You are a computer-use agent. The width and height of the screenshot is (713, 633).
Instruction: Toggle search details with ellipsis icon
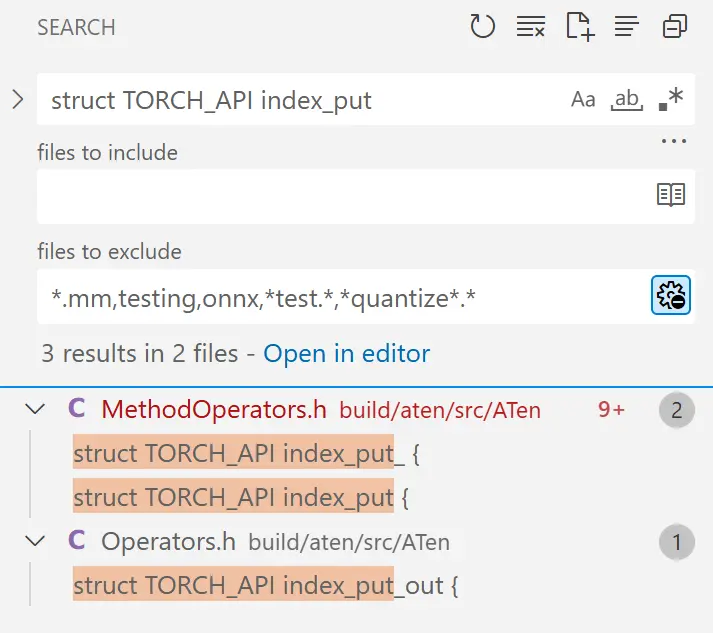click(674, 141)
